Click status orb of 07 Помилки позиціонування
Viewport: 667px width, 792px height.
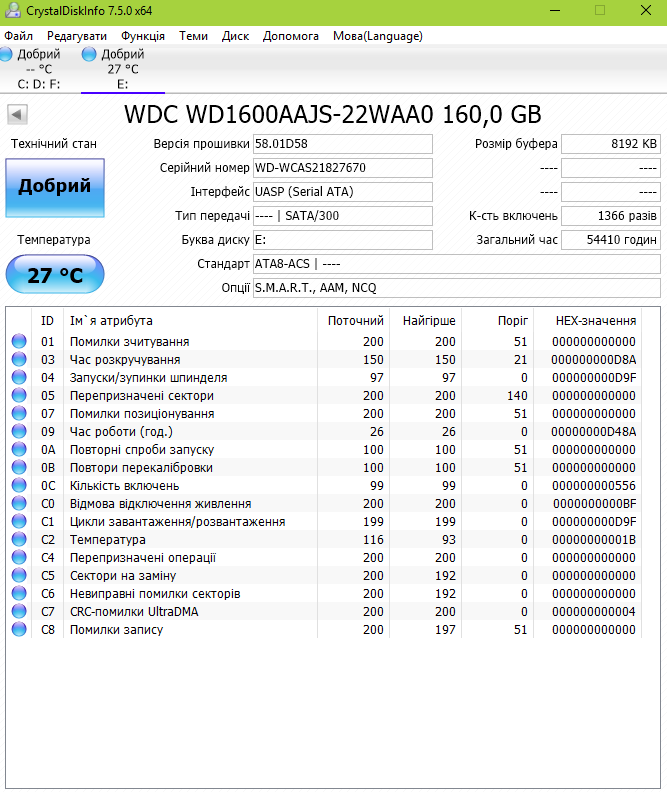[19, 413]
